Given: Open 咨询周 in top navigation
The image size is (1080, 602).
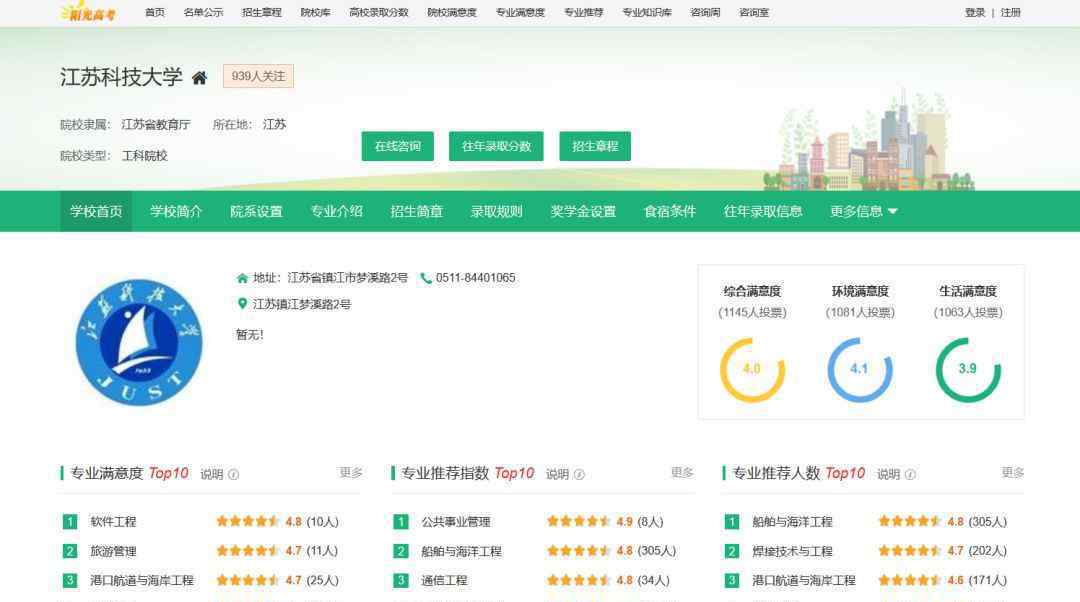Looking at the screenshot, I should (x=705, y=12).
